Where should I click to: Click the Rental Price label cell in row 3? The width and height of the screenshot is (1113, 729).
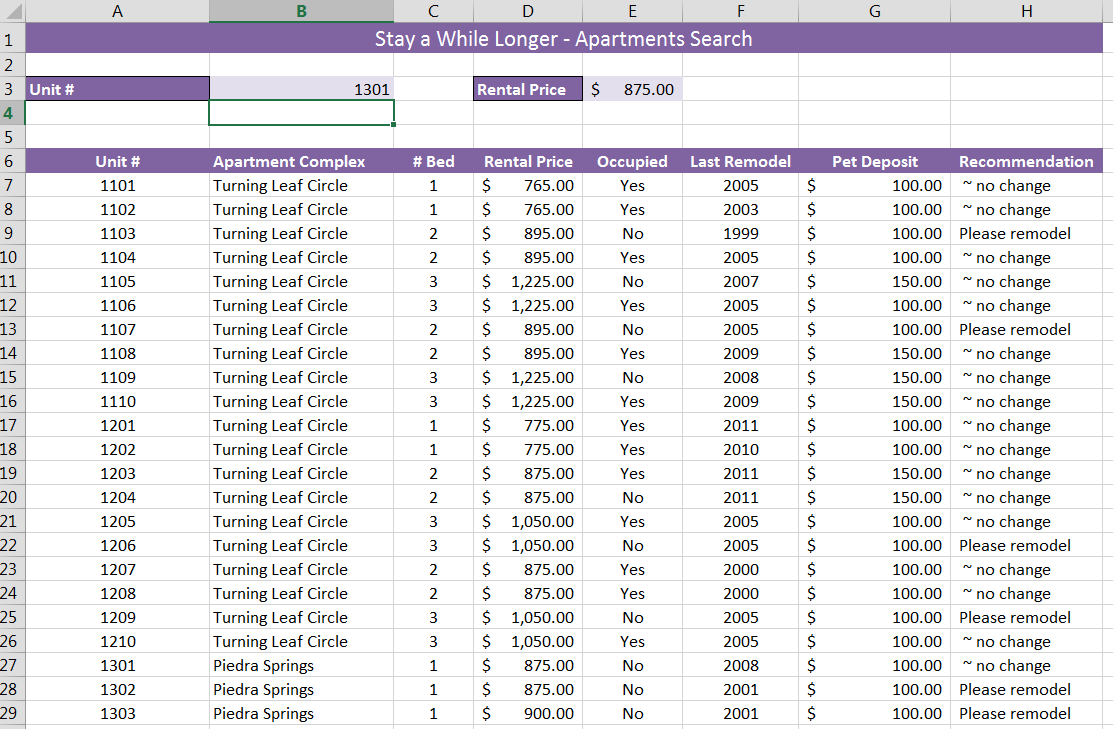pos(527,88)
